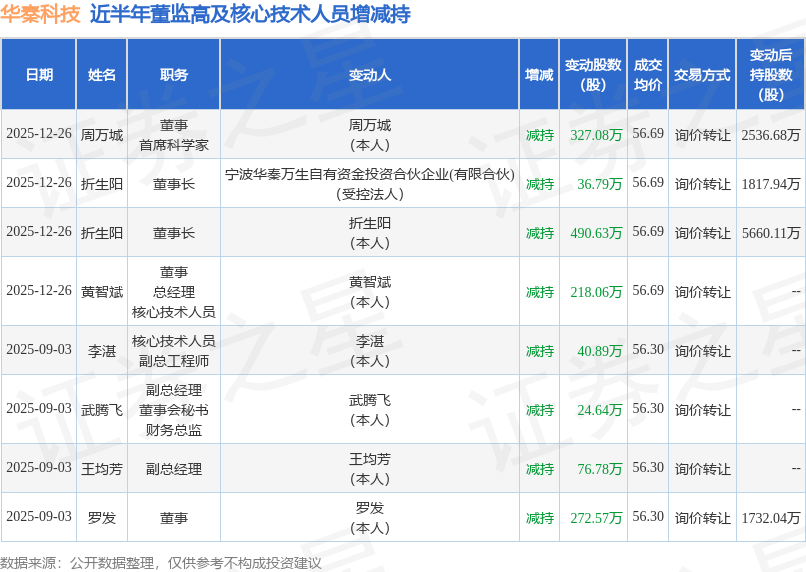
Task: Click date 2025-09-03 in 李湛 row
Action: click(39, 349)
